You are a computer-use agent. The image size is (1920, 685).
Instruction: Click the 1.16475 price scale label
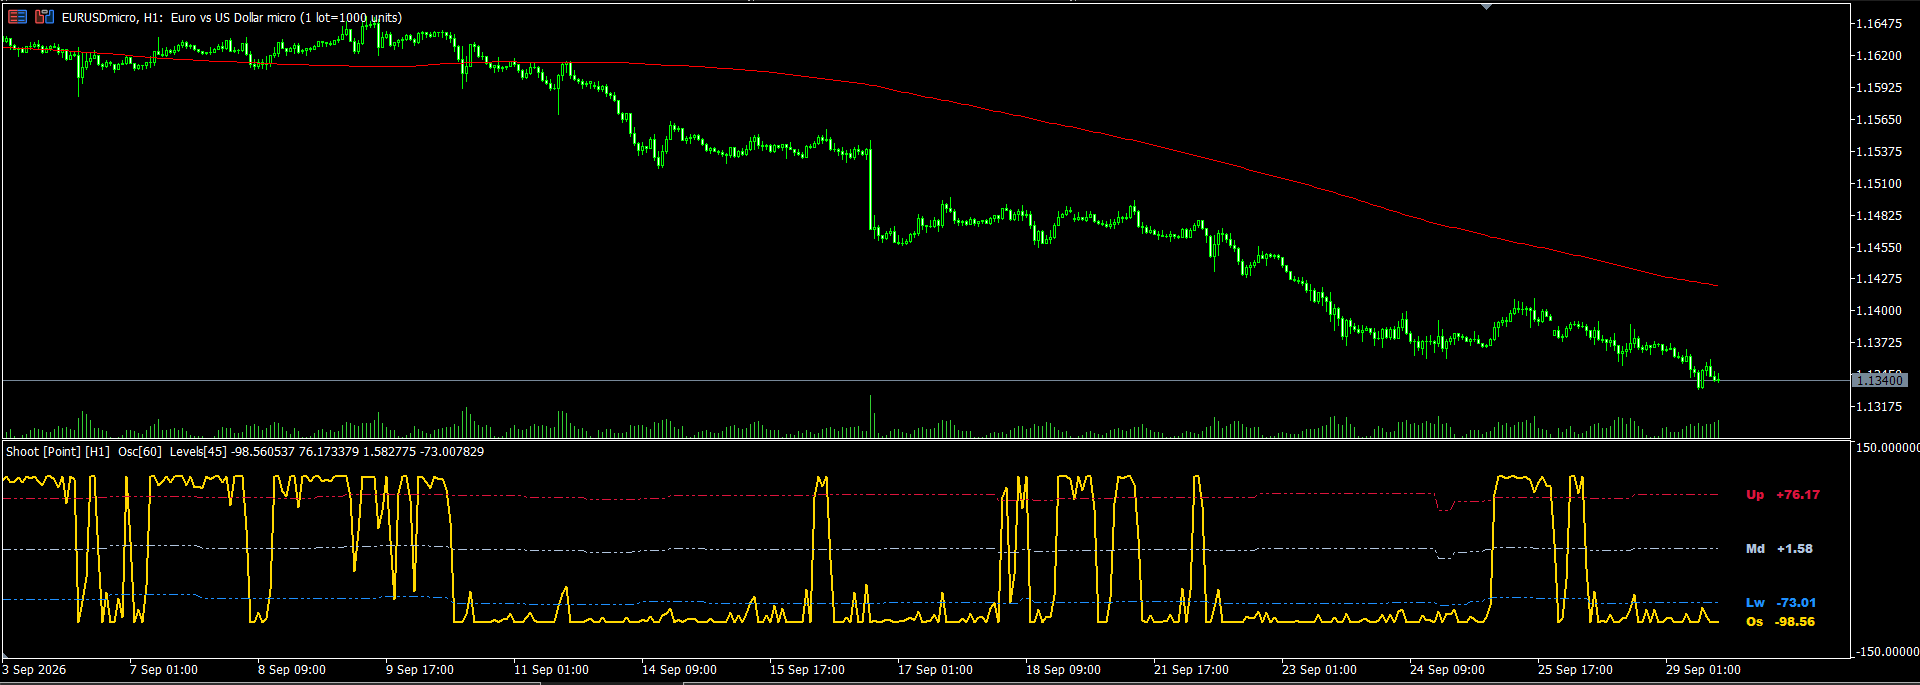tap(1879, 24)
